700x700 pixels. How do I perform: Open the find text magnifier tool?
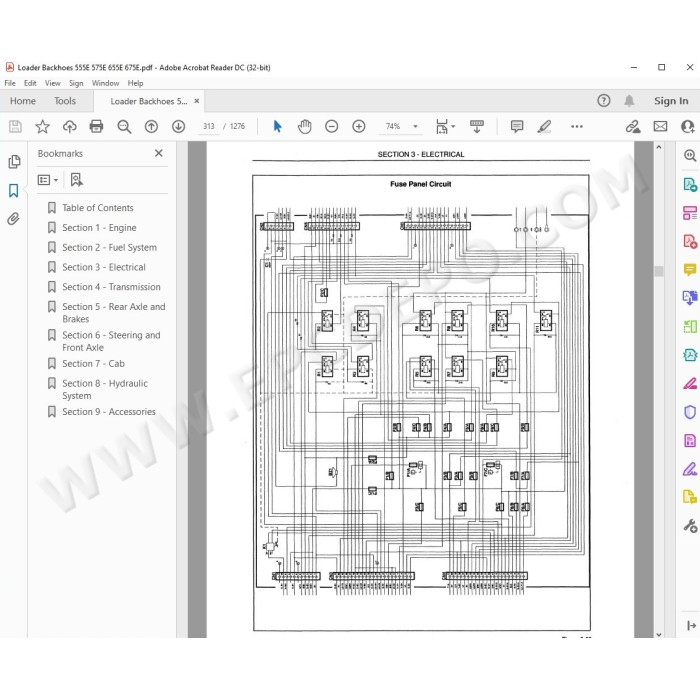[x=124, y=127]
